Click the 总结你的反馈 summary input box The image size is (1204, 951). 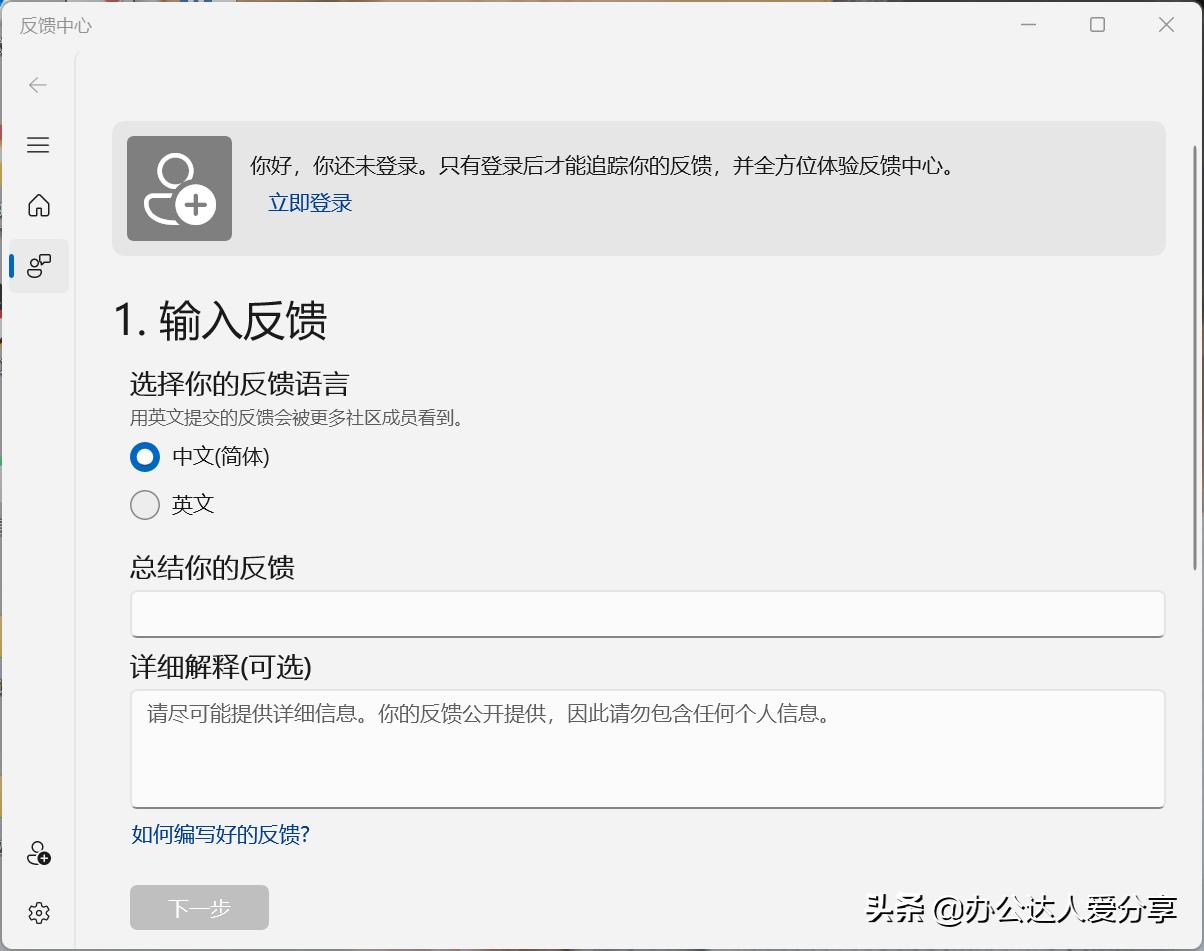tap(647, 614)
